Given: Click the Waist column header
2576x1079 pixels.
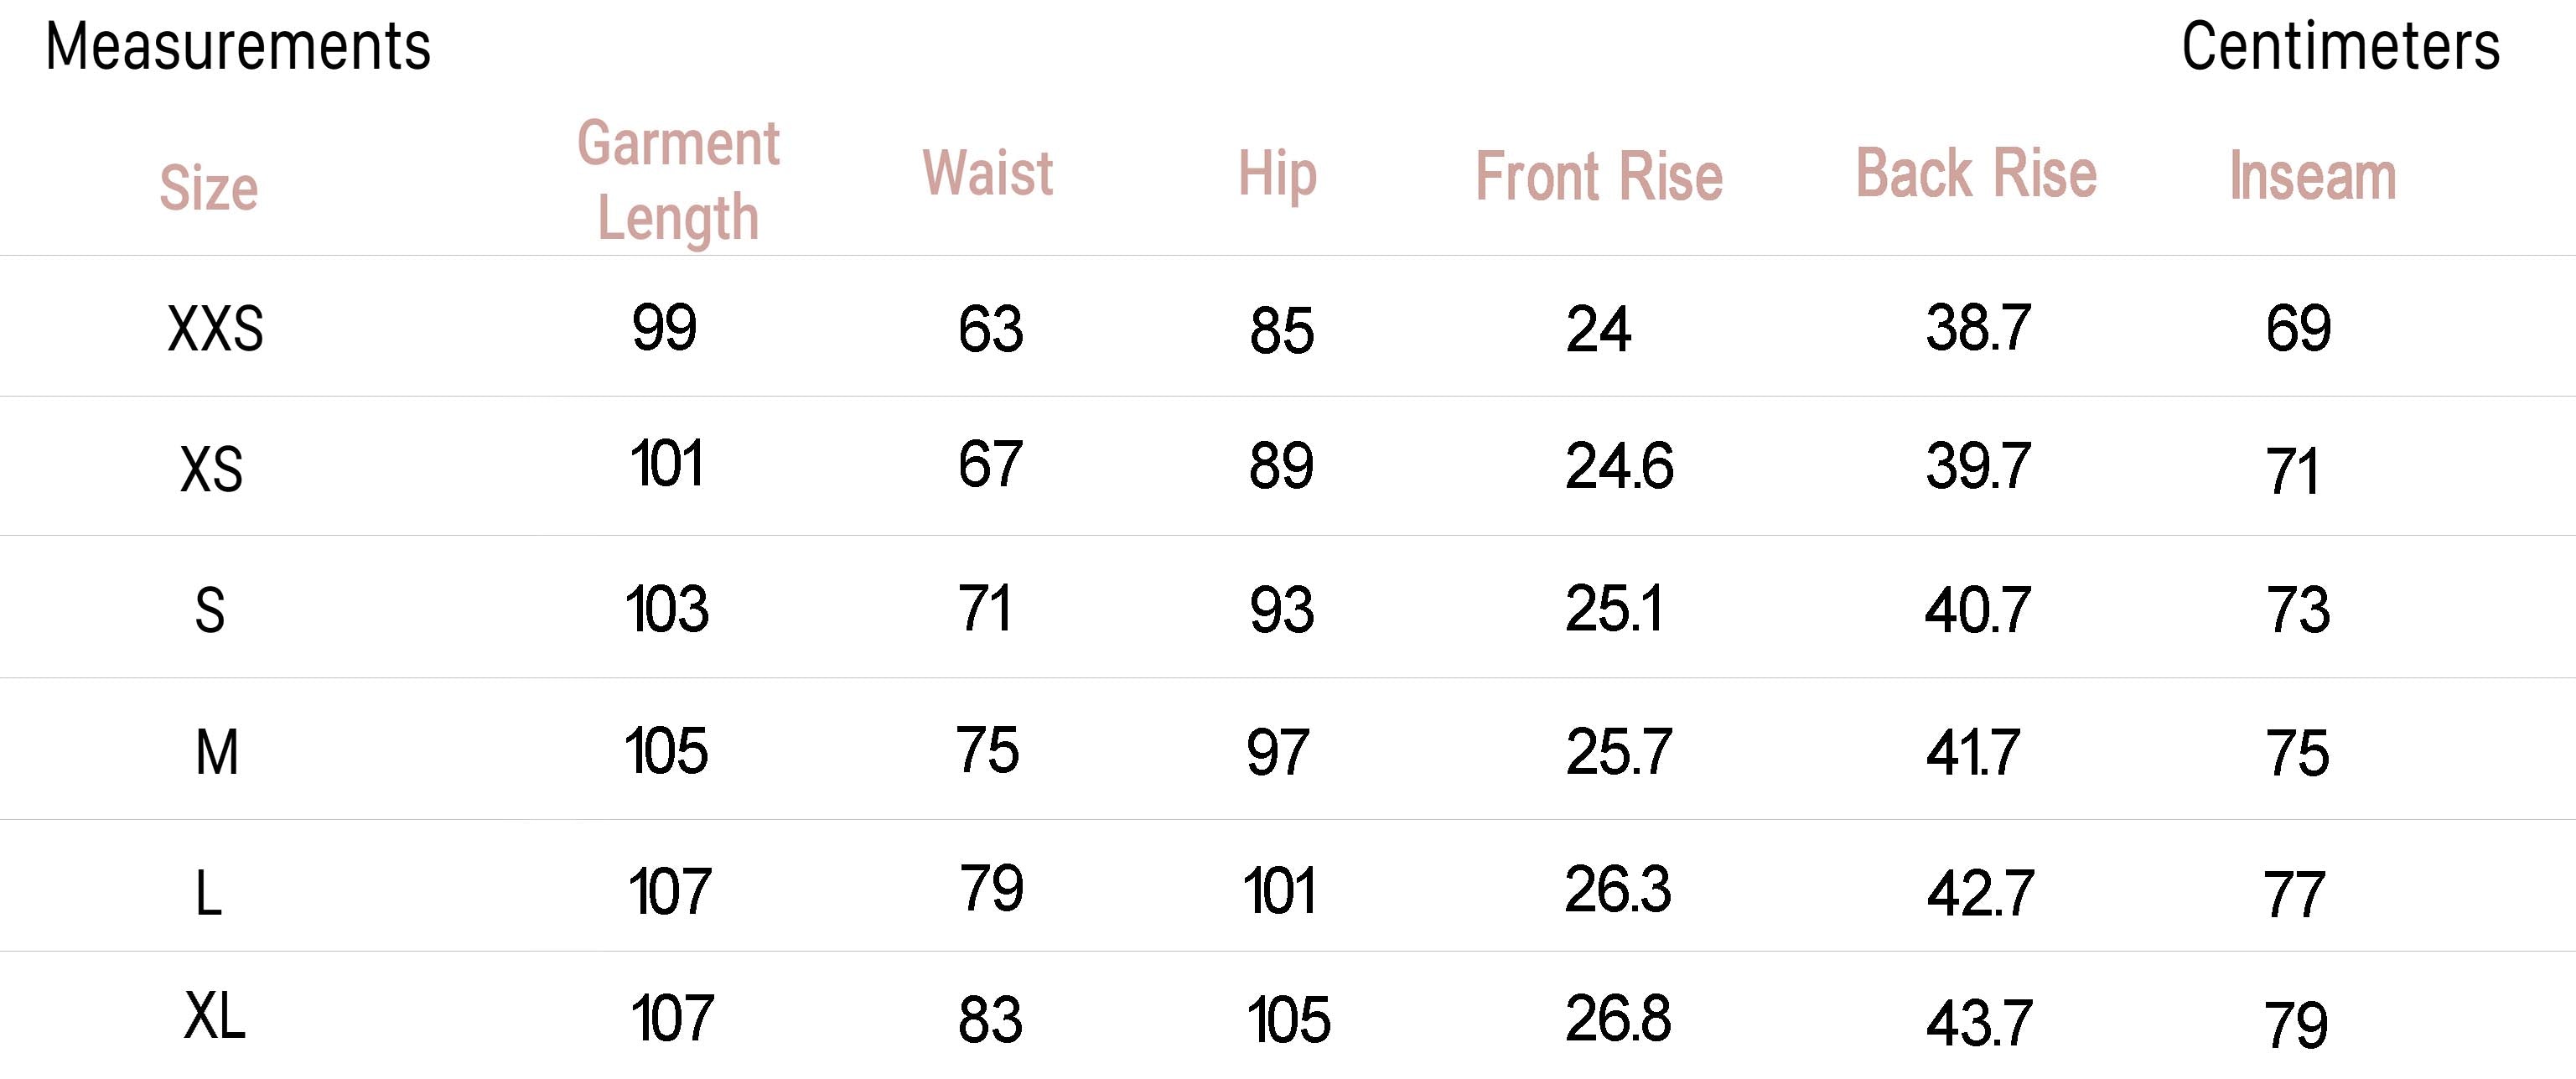Looking at the screenshot, I should 987,174.
